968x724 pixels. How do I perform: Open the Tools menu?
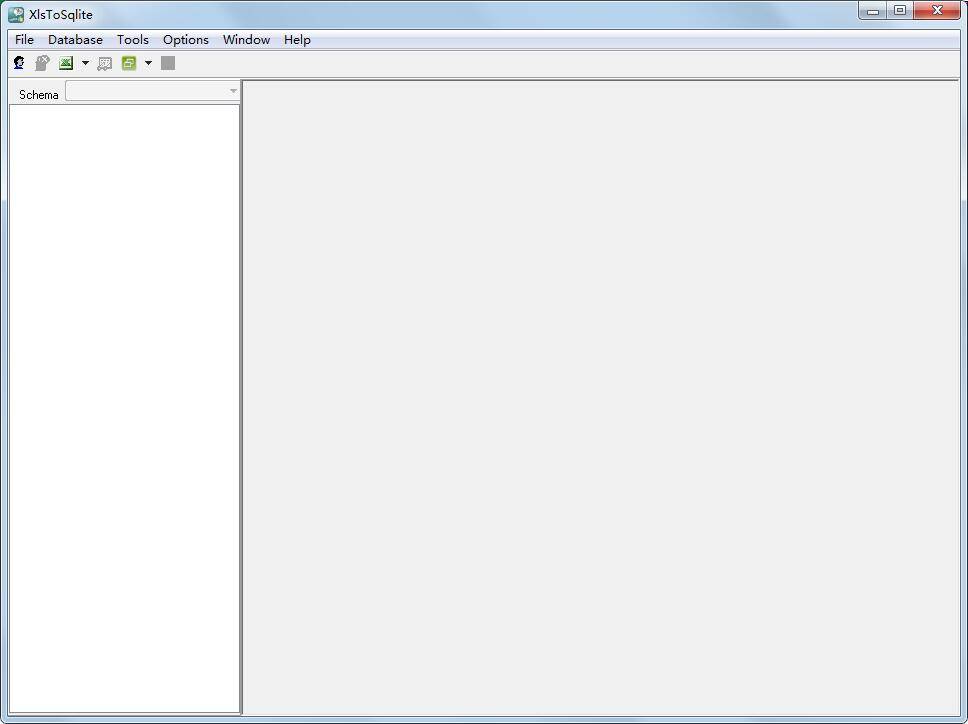pos(132,39)
